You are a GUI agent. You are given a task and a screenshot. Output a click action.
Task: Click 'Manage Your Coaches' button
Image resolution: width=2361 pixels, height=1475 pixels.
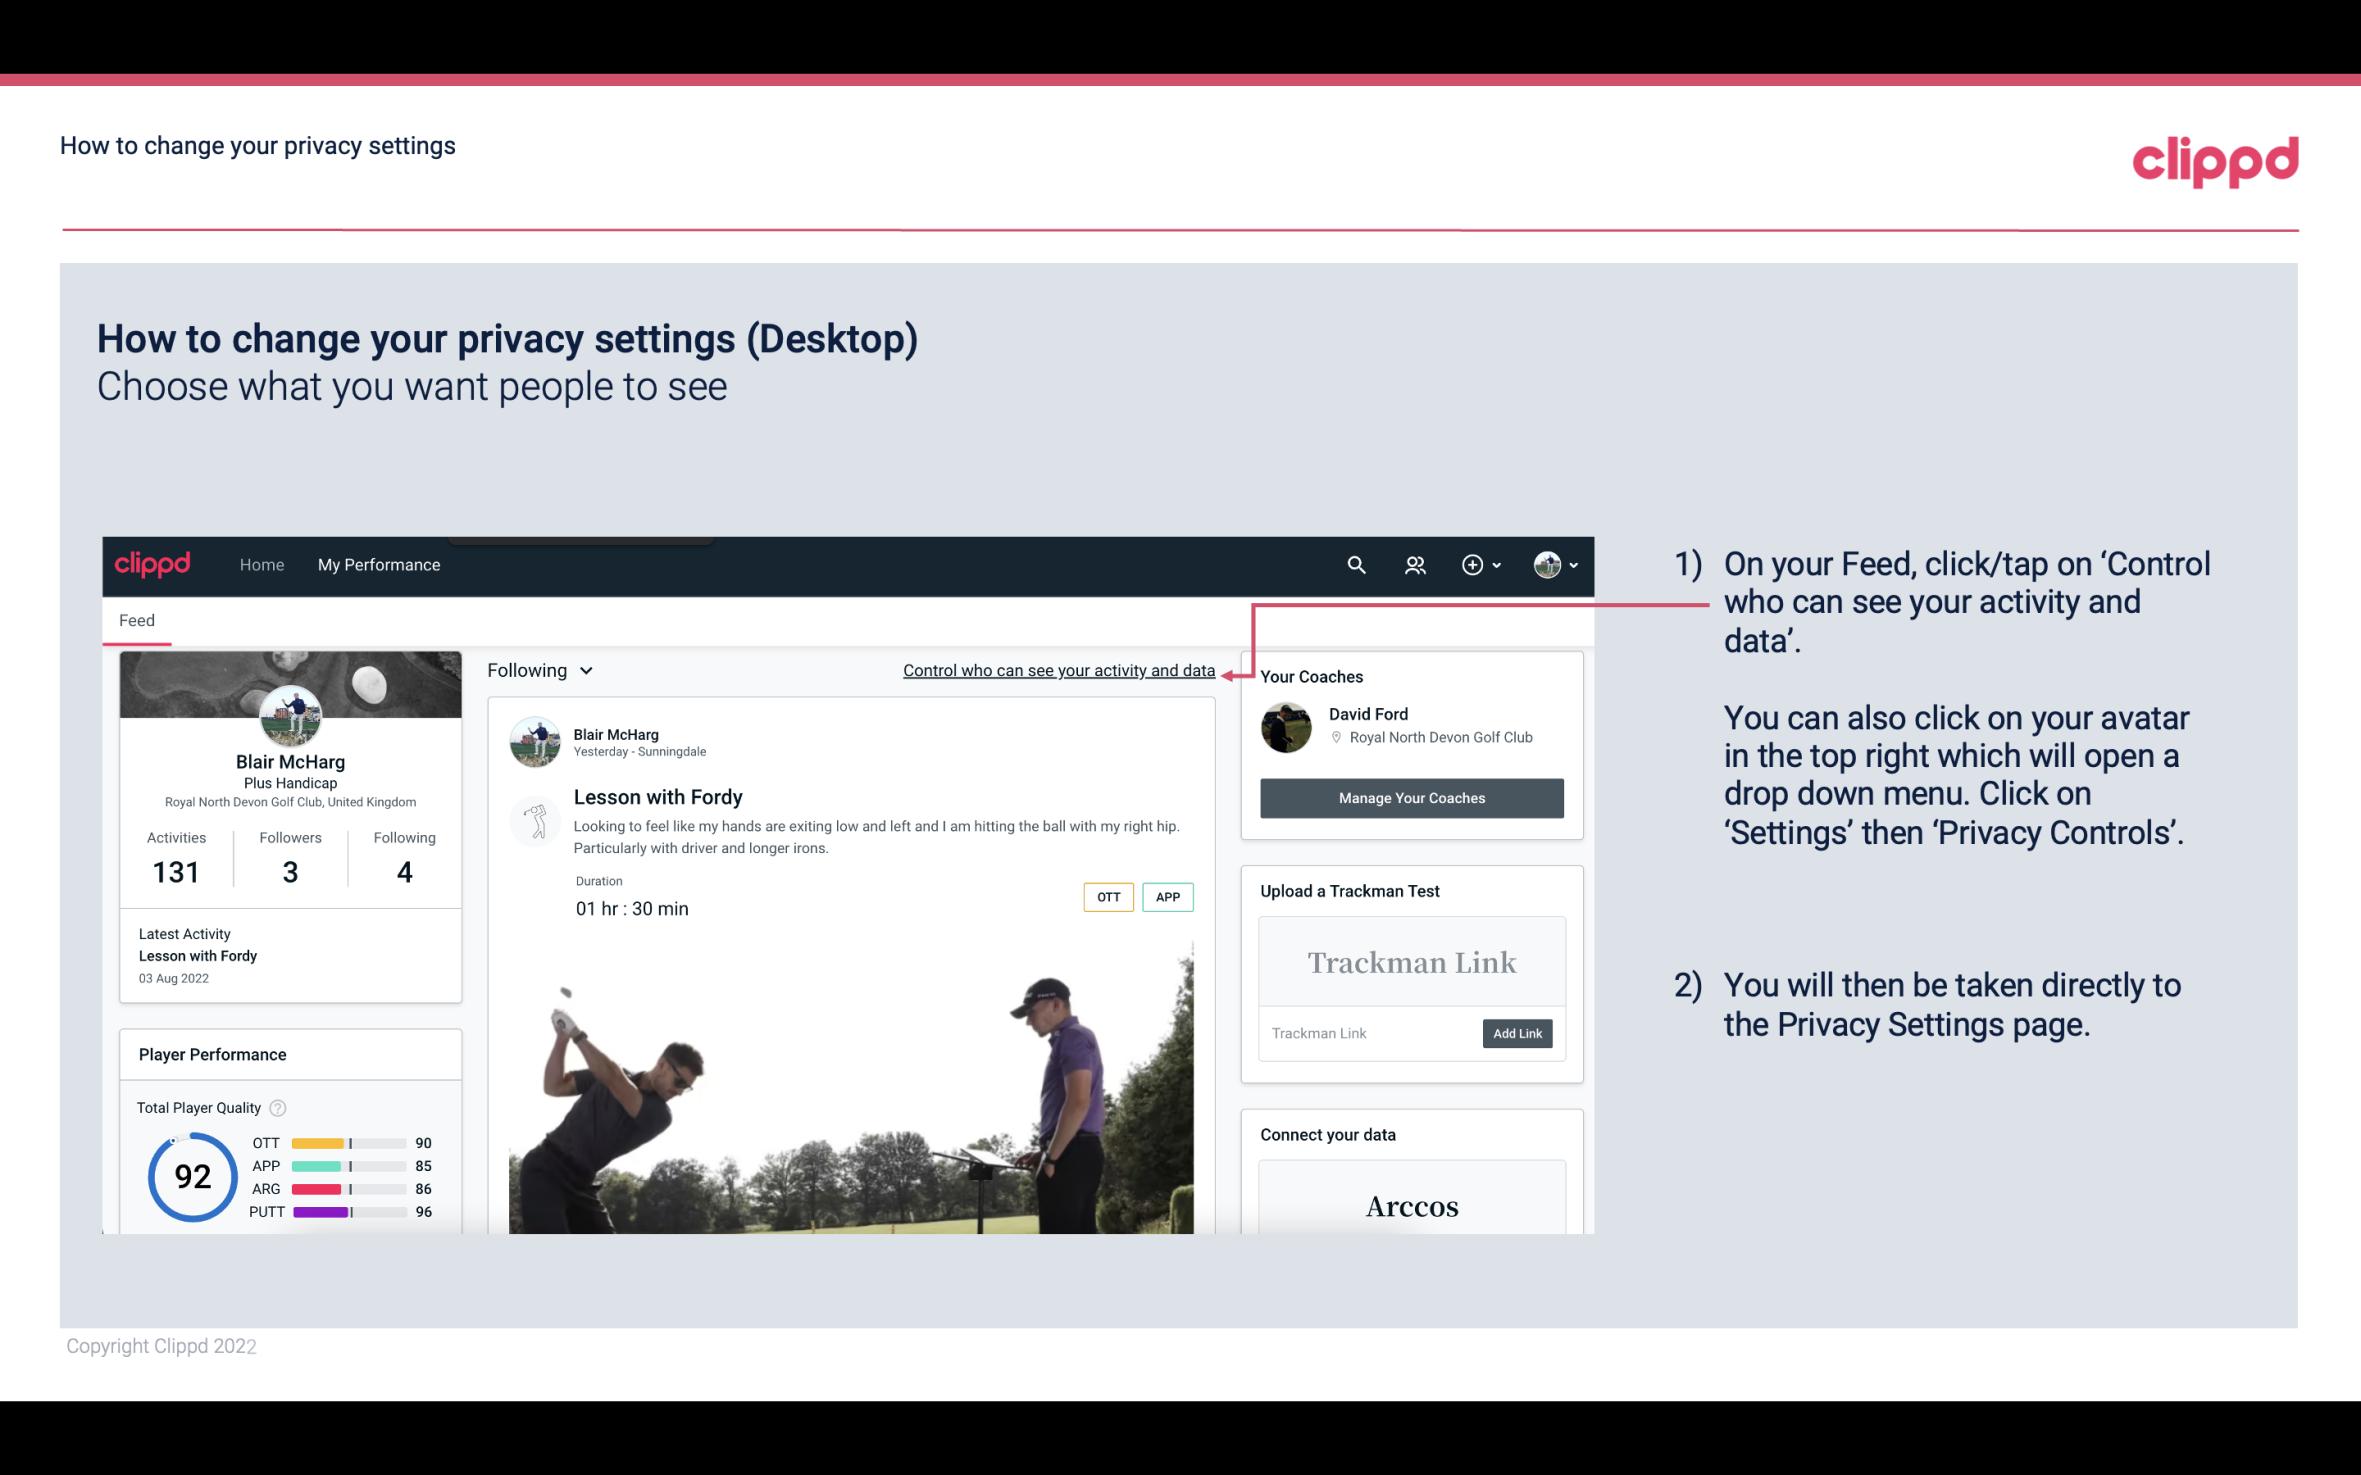1410,799
